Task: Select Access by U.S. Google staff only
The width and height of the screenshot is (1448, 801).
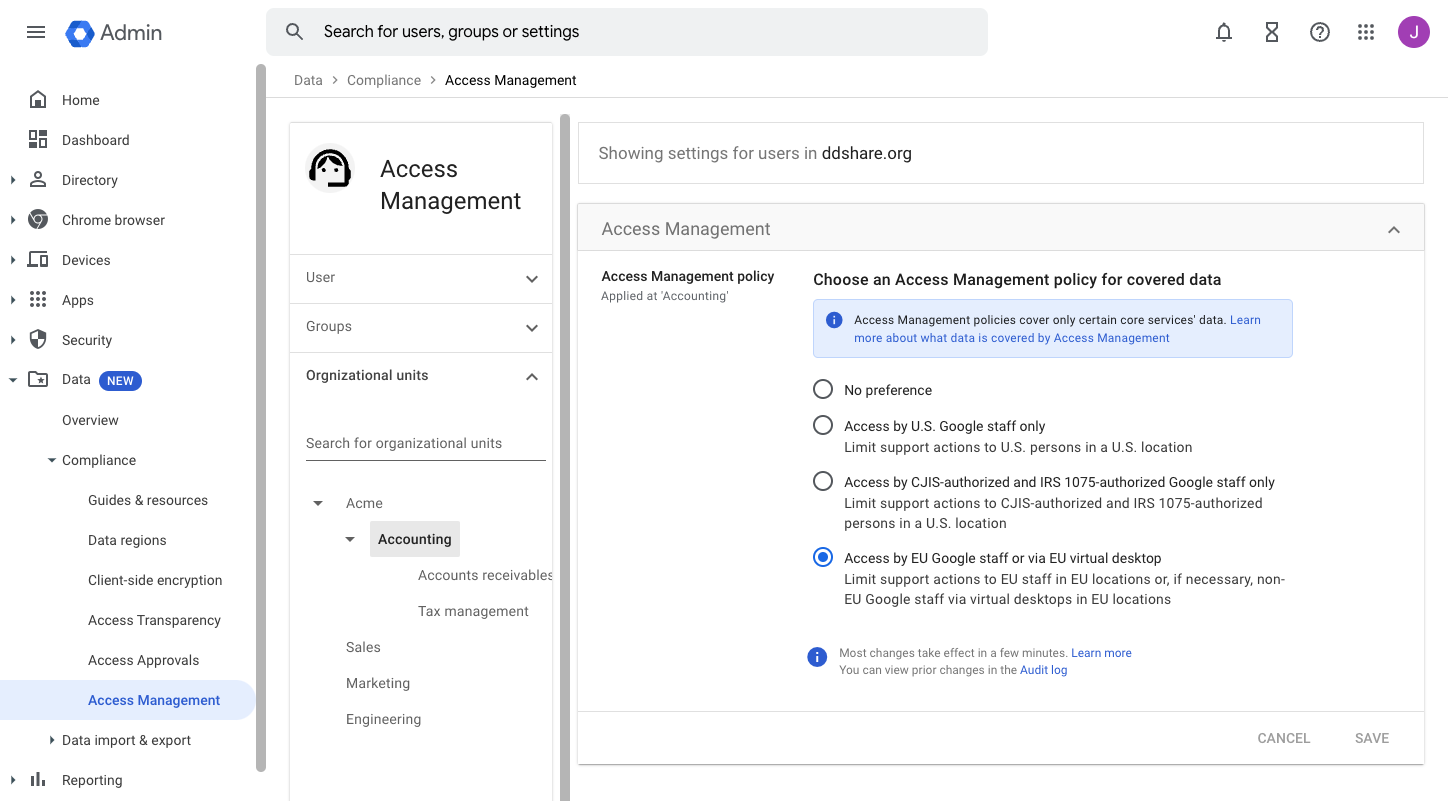Action: pos(823,425)
